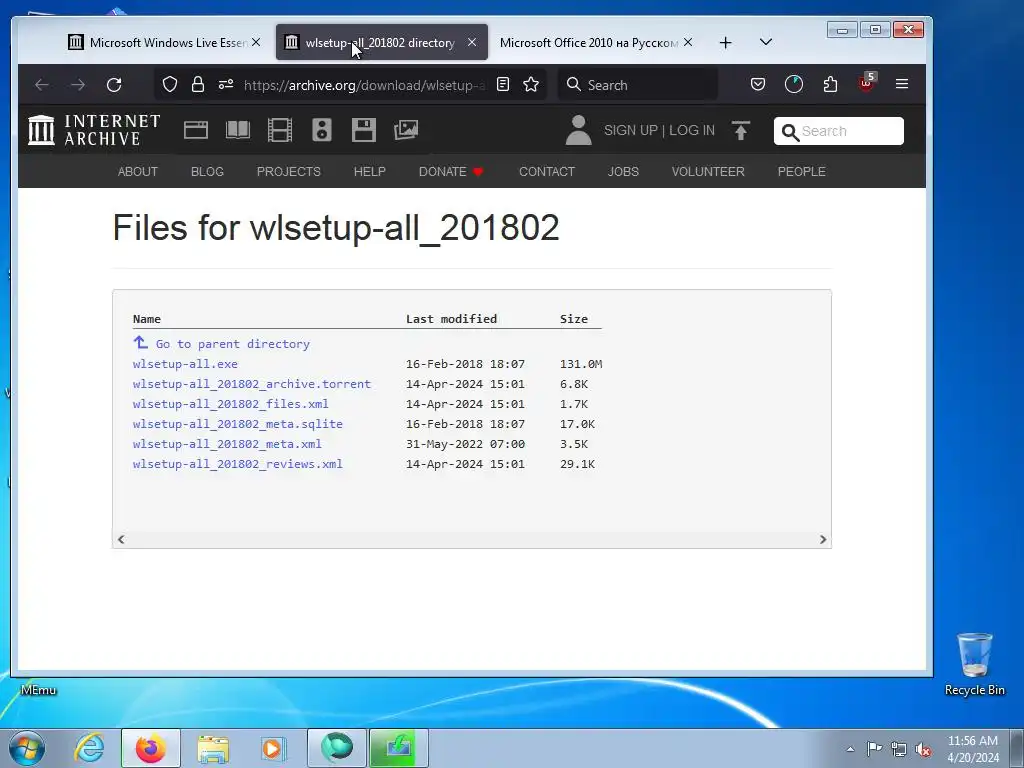
Task: Show hidden system tray icons
Action: pos(850,749)
